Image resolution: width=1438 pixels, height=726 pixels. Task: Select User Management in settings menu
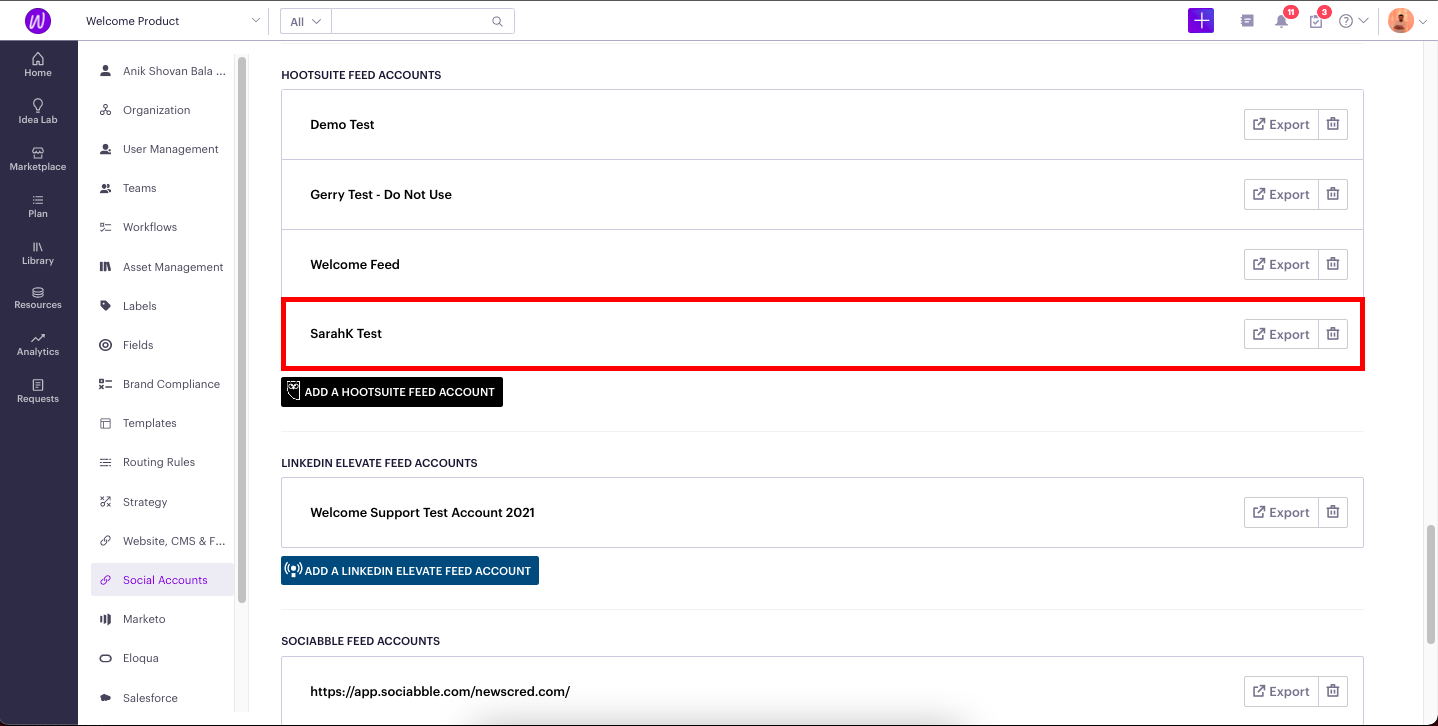click(162, 149)
